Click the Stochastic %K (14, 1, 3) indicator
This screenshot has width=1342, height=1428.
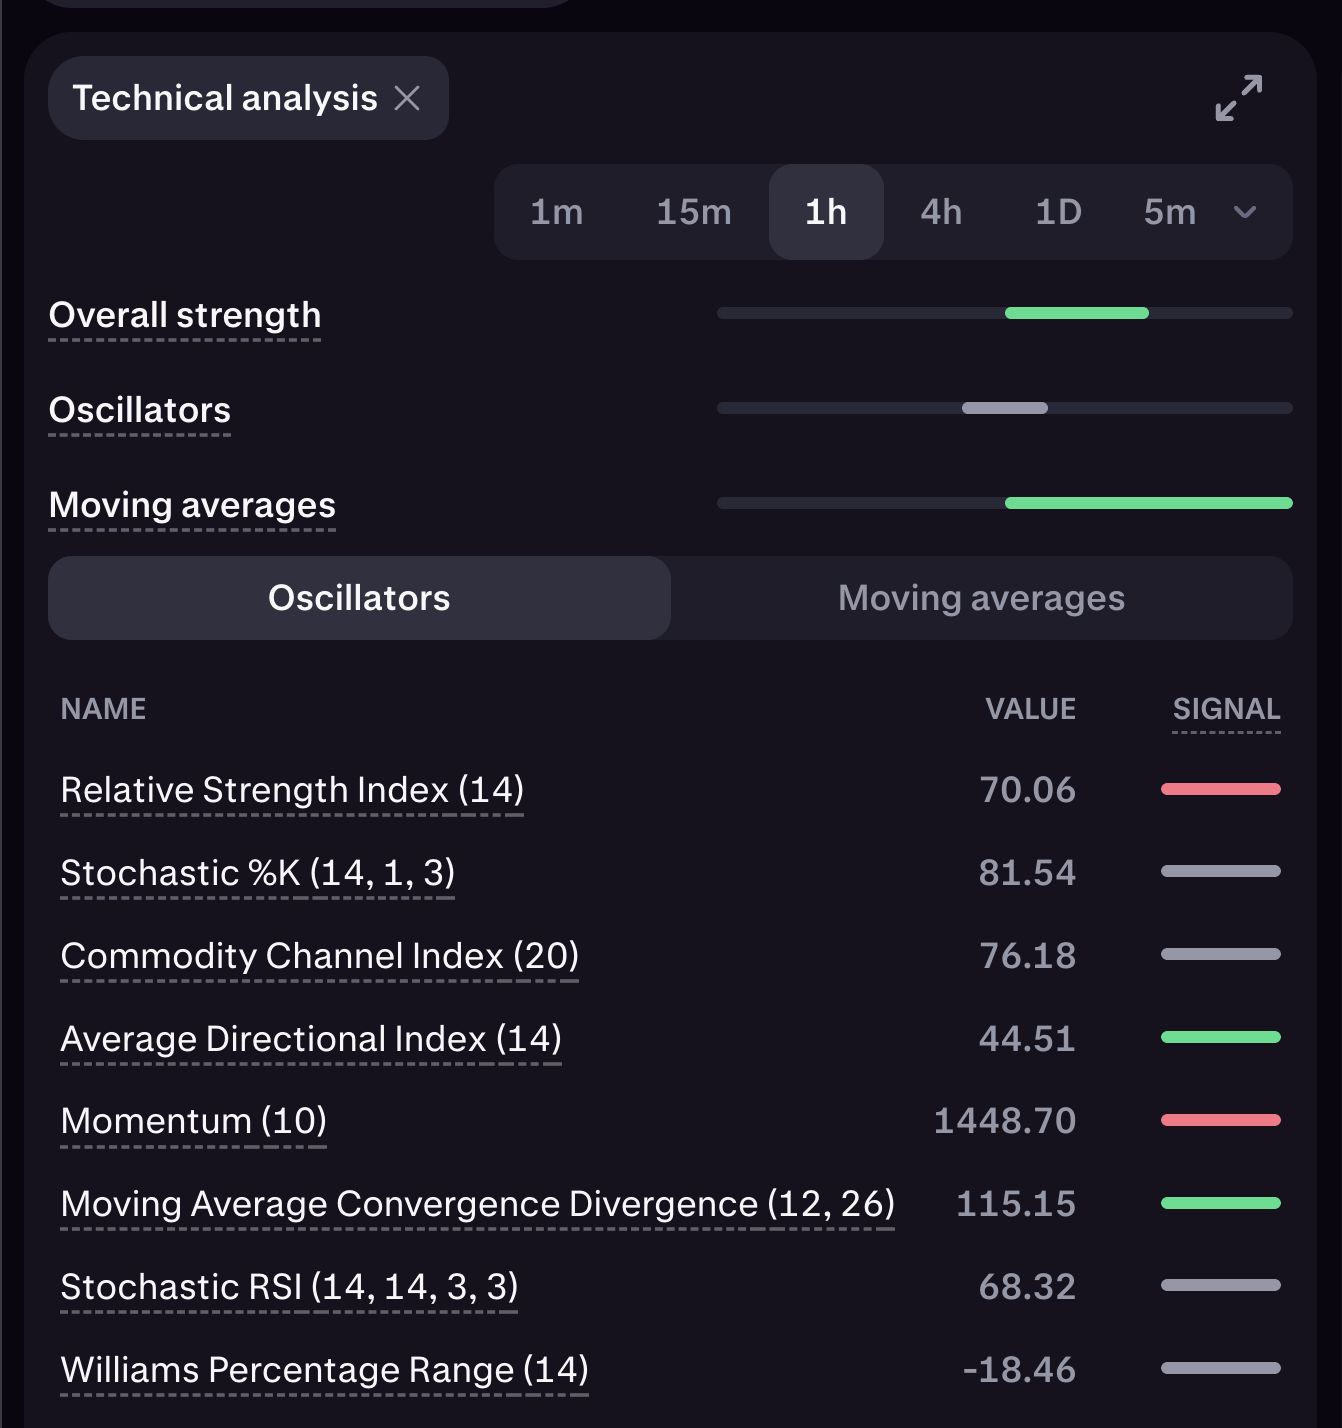pyautogui.click(x=258, y=873)
